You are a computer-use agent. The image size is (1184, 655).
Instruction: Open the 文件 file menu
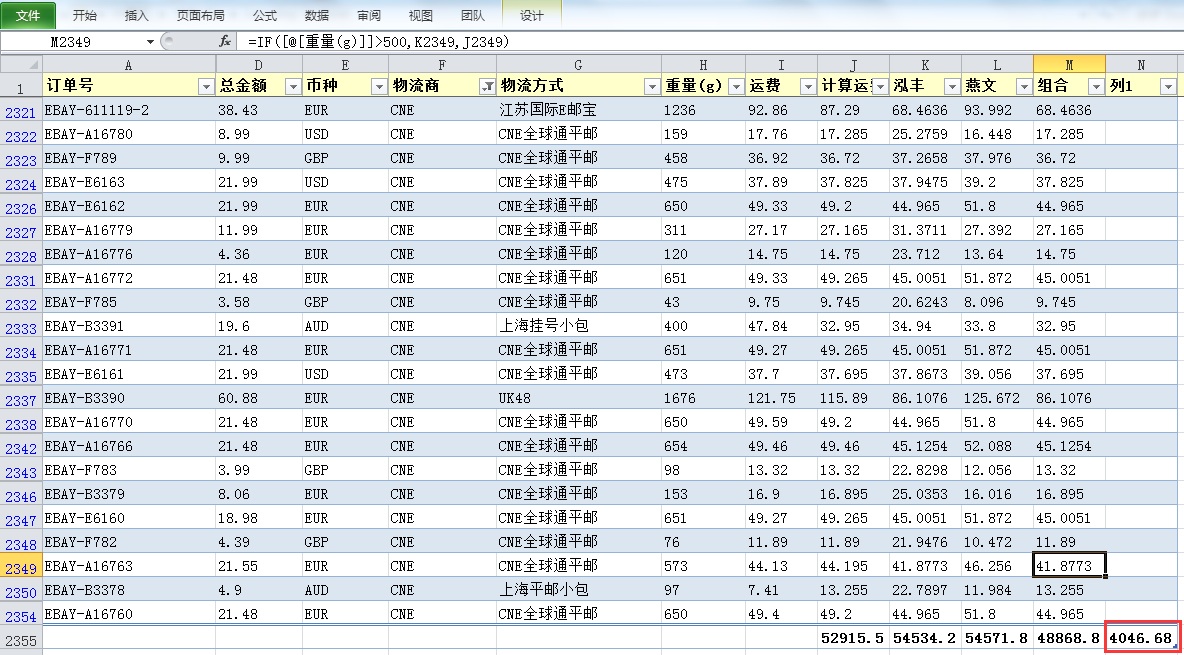(x=28, y=15)
